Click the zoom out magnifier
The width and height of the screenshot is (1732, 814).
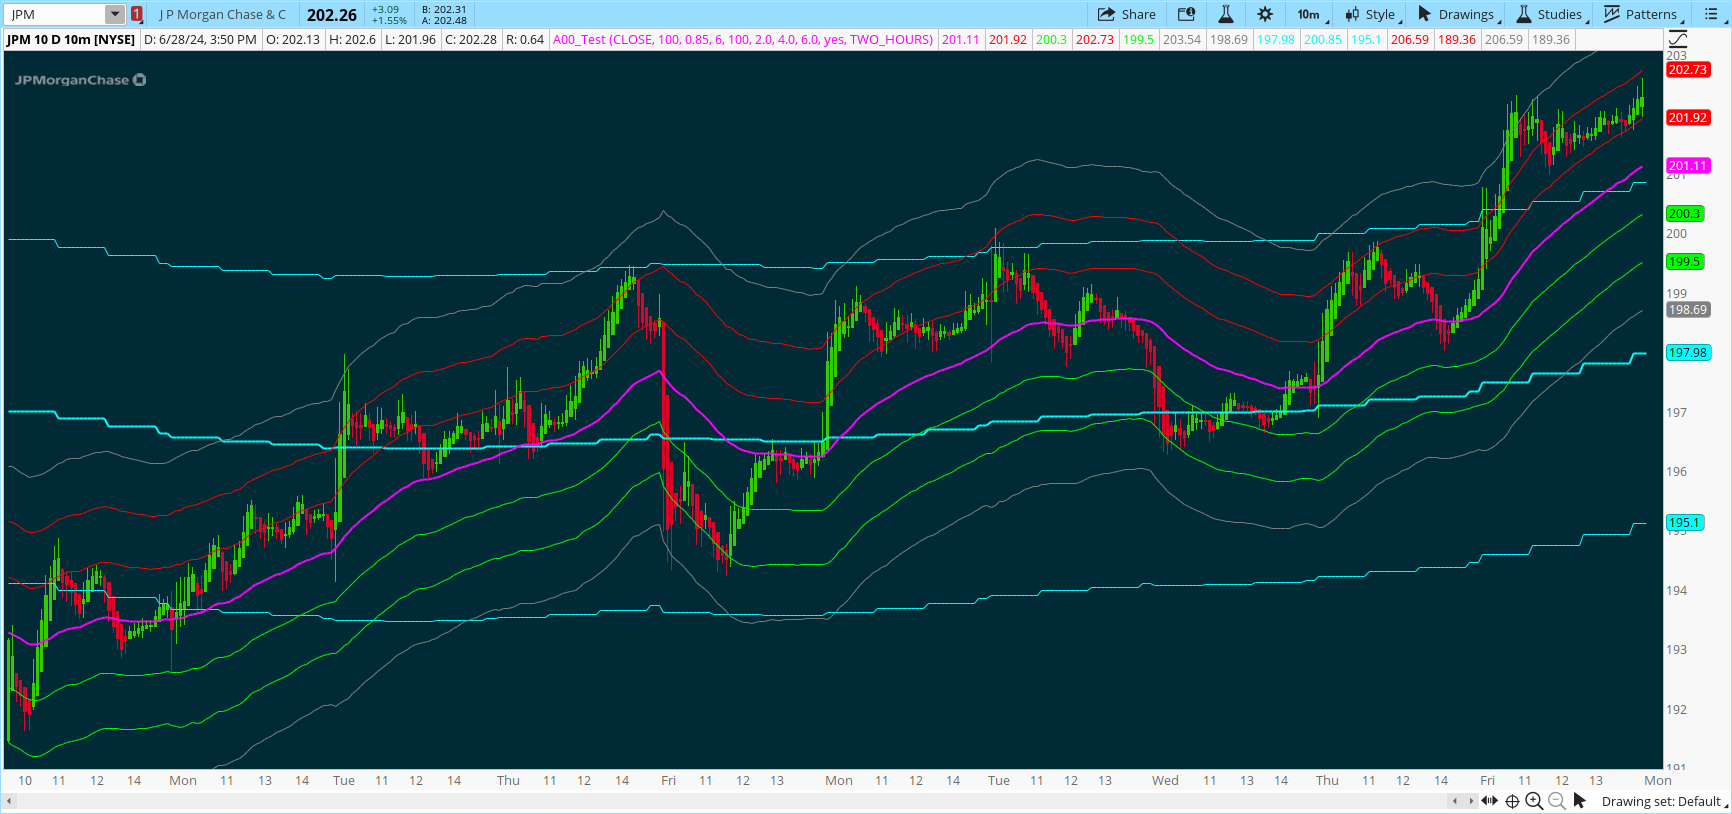coord(1557,801)
